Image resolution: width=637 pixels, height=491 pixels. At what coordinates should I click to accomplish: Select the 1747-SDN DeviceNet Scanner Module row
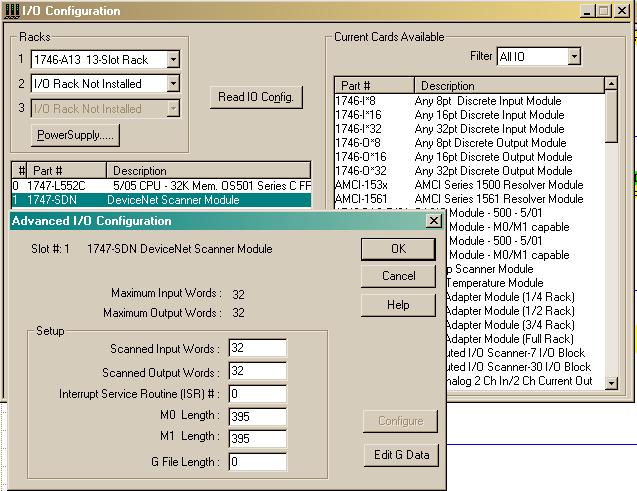point(161,200)
